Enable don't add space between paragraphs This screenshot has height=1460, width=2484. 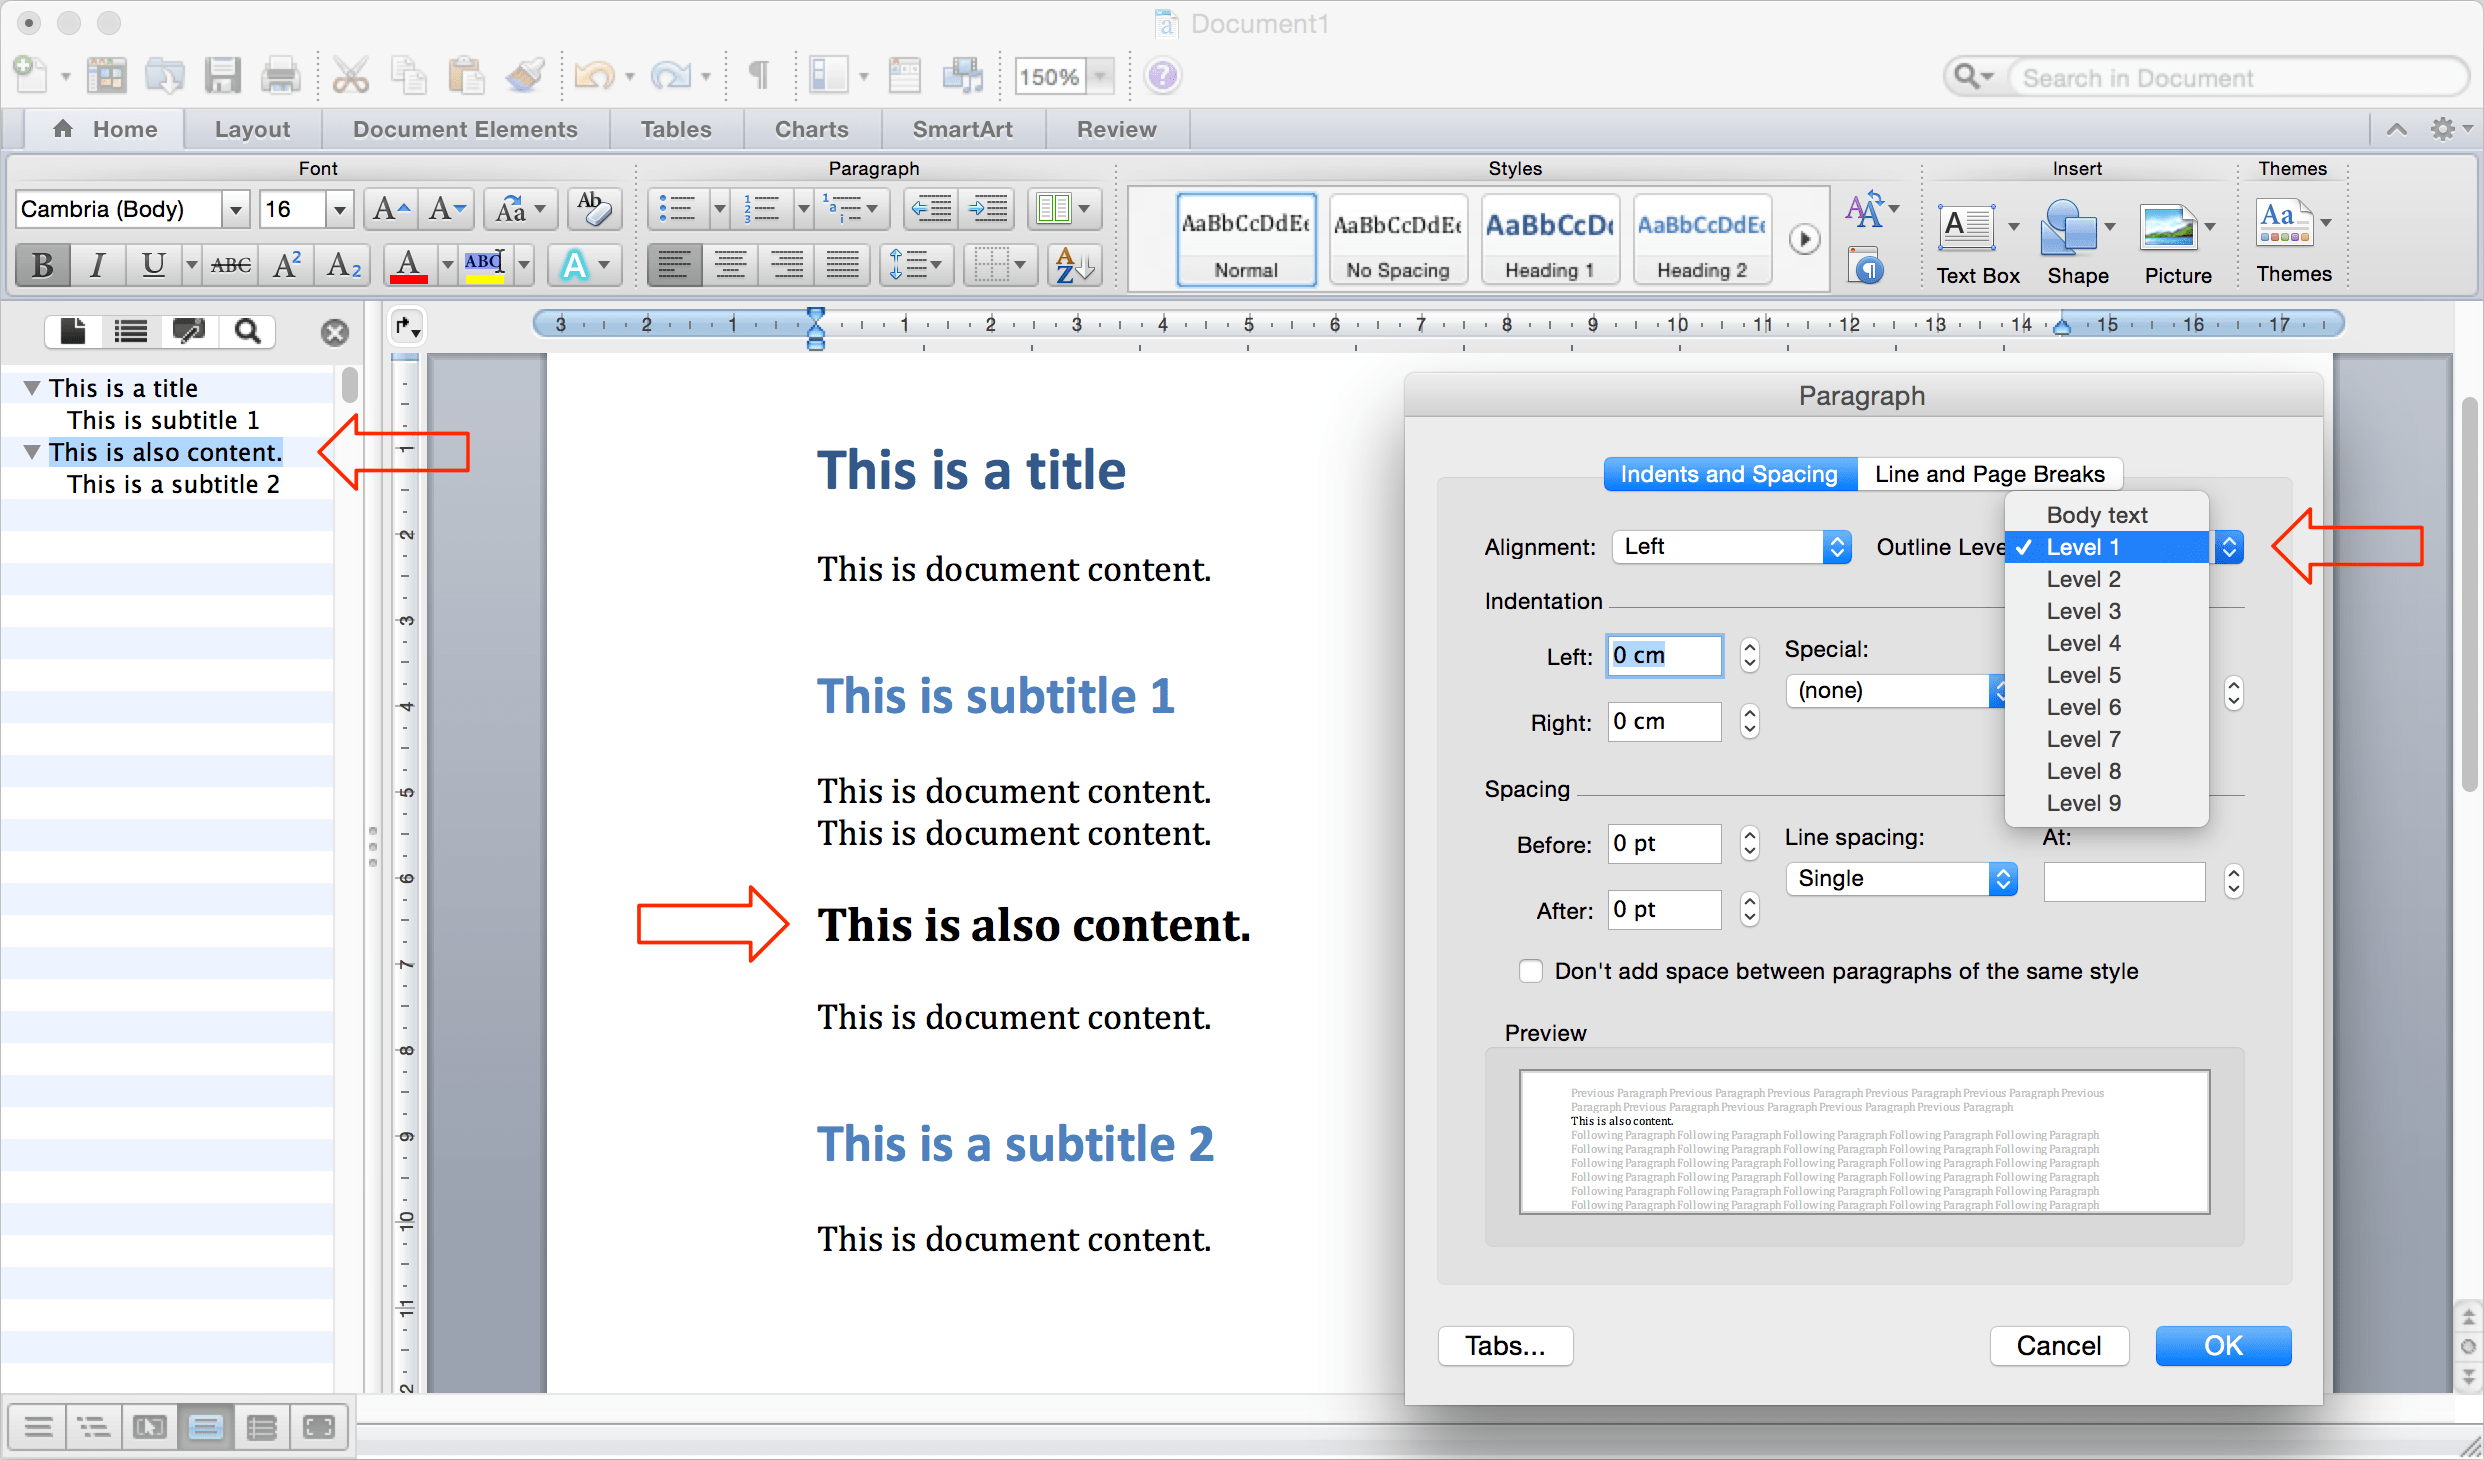(x=1530, y=971)
